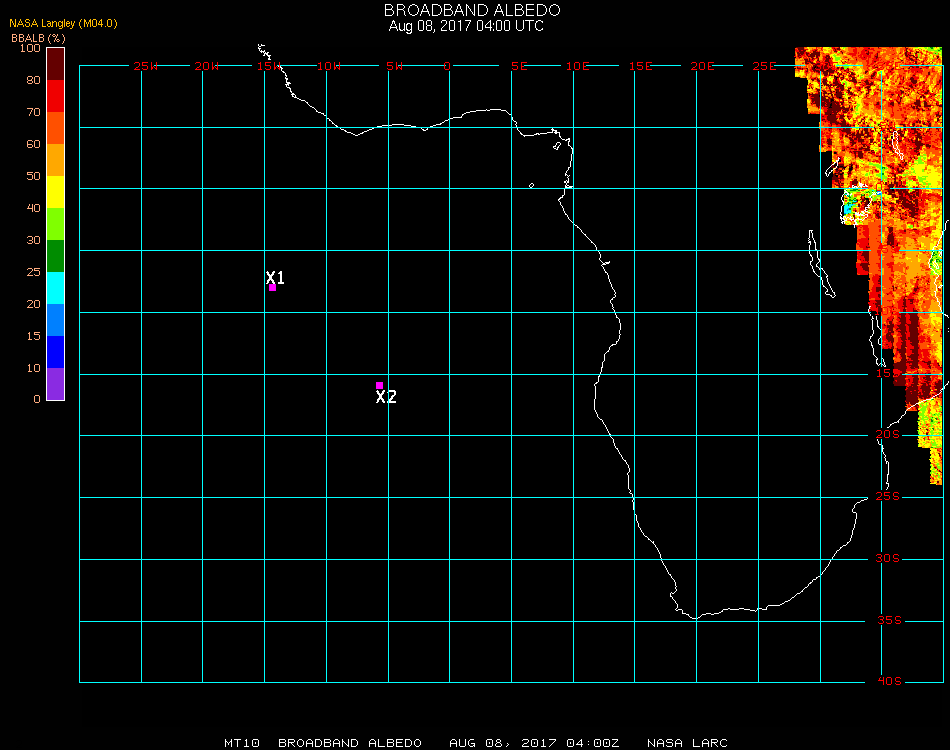This screenshot has width=950, height=750.
Task: Click the 'NASA Langley (M04.0)' label
Action: [x=63, y=24]
